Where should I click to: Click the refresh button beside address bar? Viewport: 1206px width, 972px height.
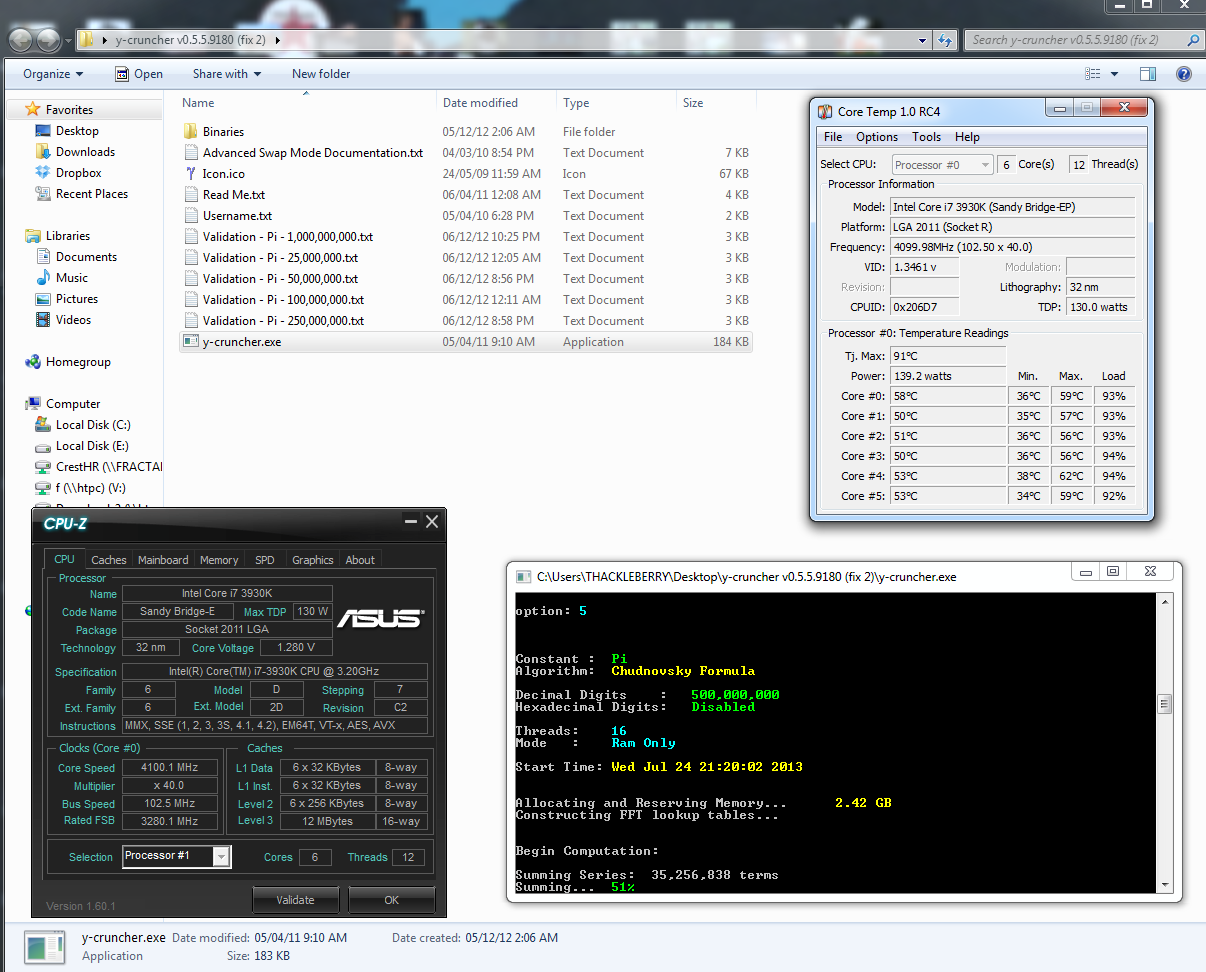tap(946, 40)
